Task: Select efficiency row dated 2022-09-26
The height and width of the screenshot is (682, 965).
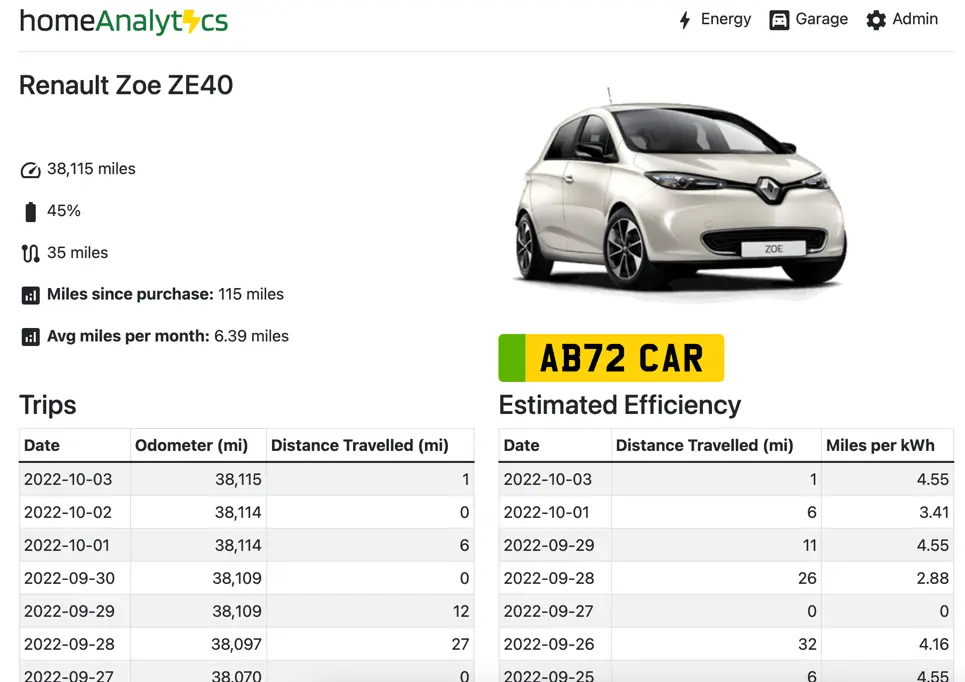Action: click(x=726, y=644)
